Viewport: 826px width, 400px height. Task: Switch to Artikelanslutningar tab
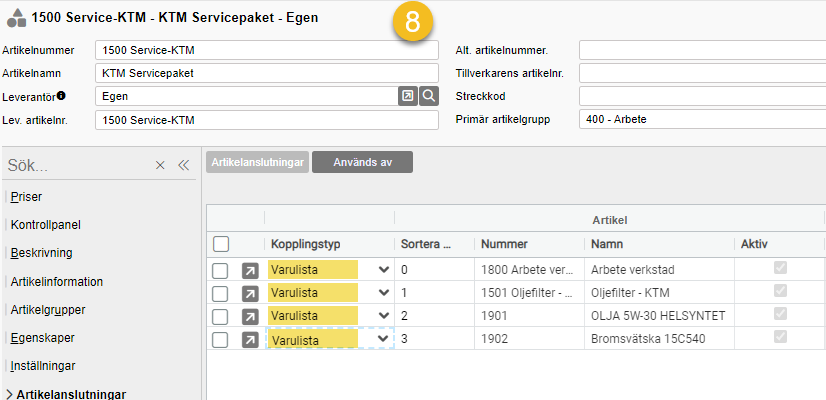pos(258,162)
